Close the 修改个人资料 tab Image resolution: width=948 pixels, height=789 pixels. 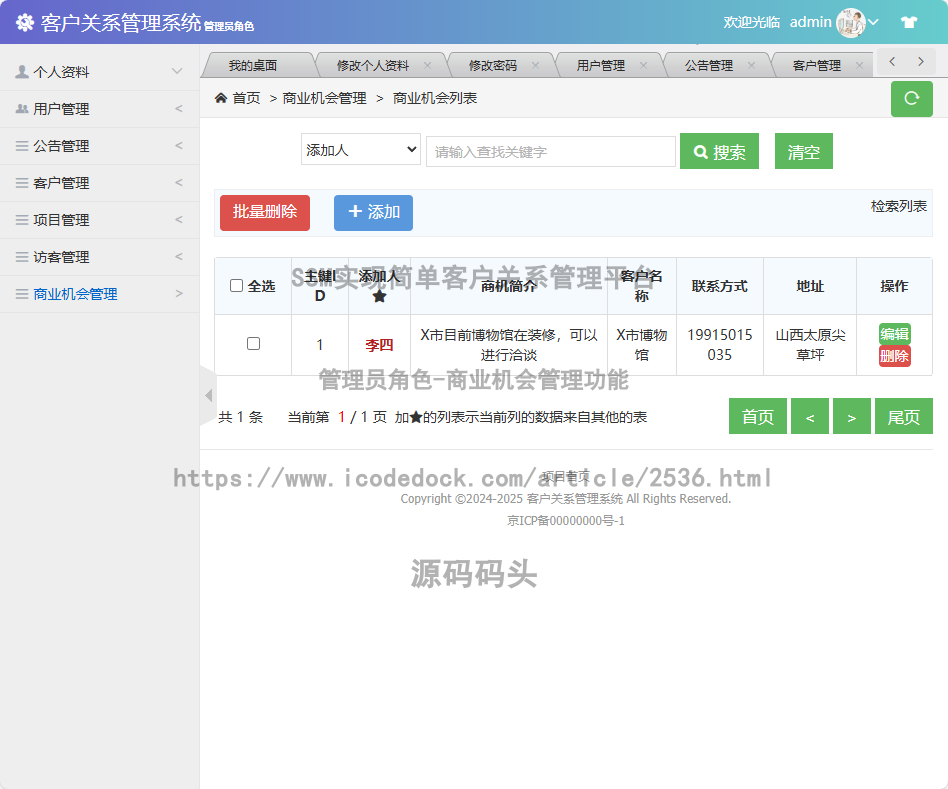point(427,65)
